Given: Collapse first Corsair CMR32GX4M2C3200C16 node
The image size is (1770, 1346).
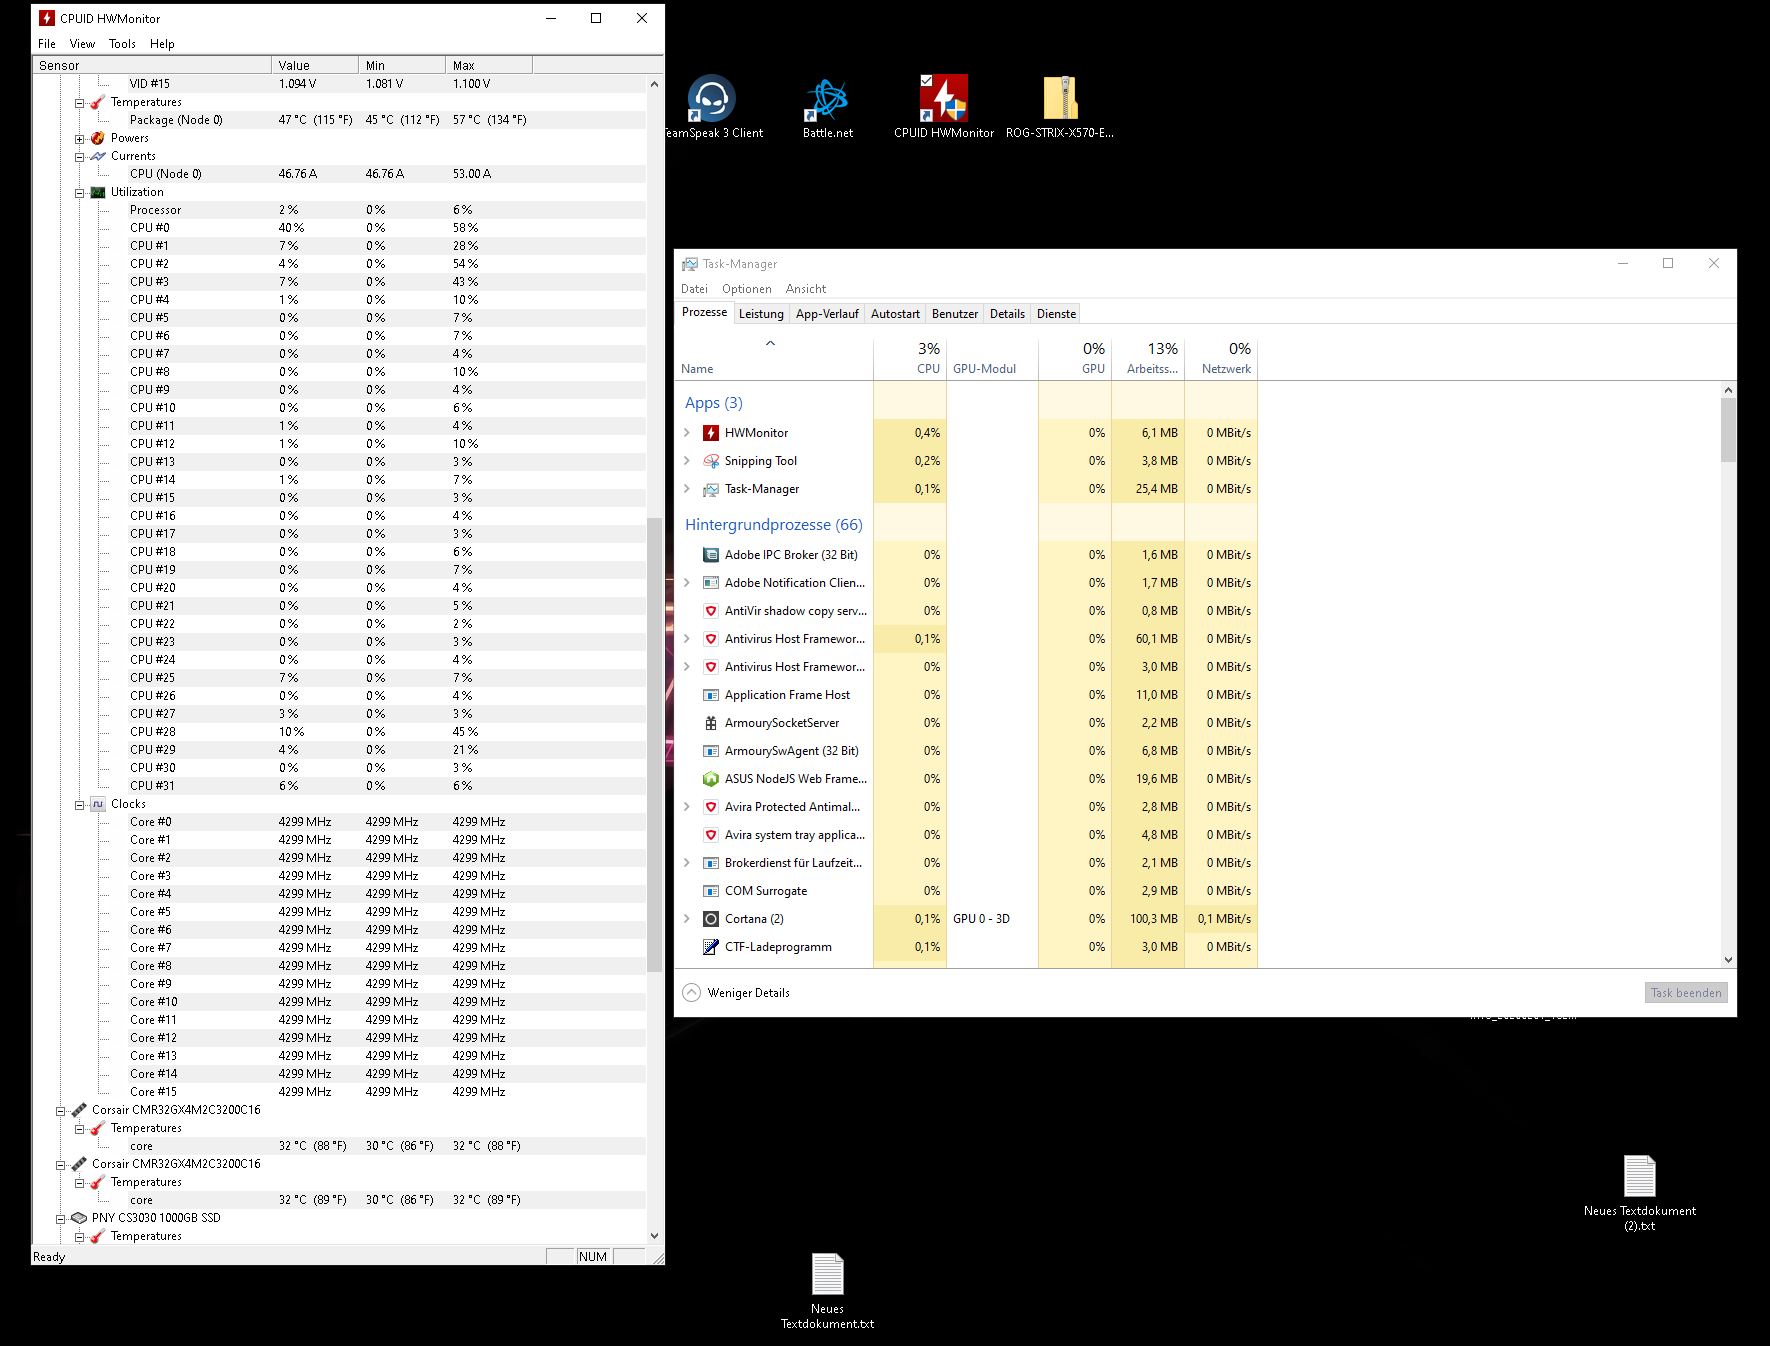Looking at the screenshot, I should (x=60, y=1111).
